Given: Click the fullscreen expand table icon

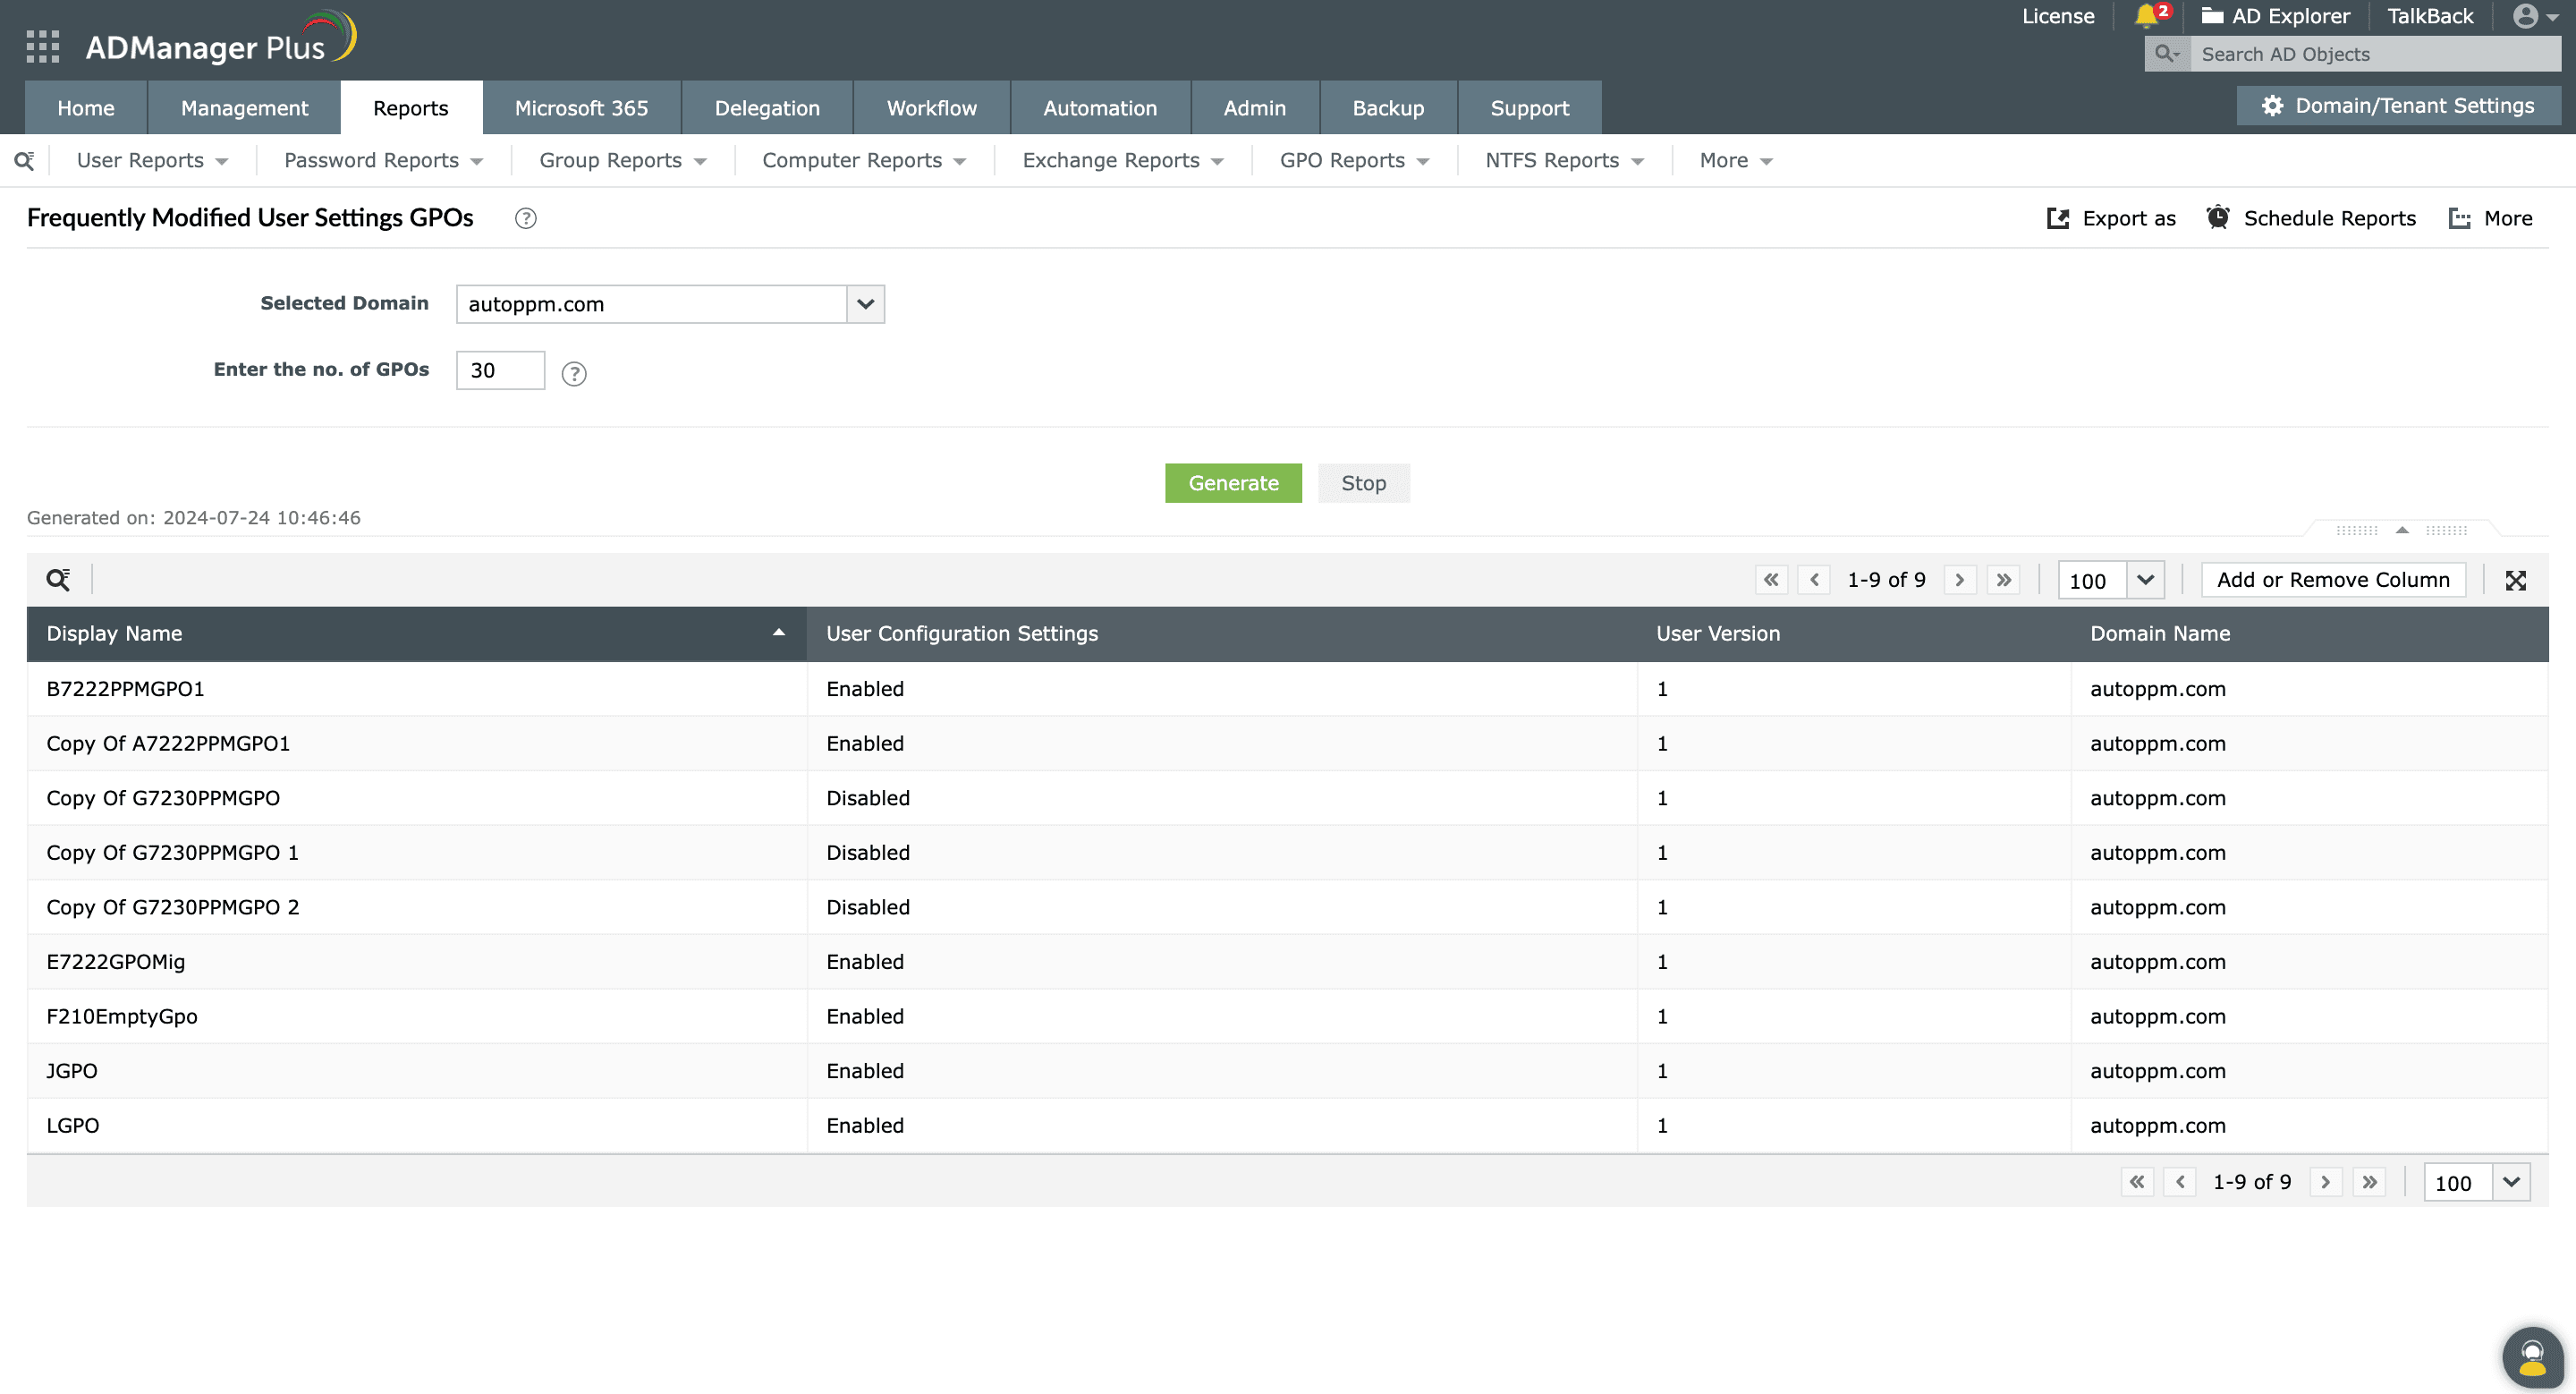Looking at the screenshot, I should pos(2516,581).
